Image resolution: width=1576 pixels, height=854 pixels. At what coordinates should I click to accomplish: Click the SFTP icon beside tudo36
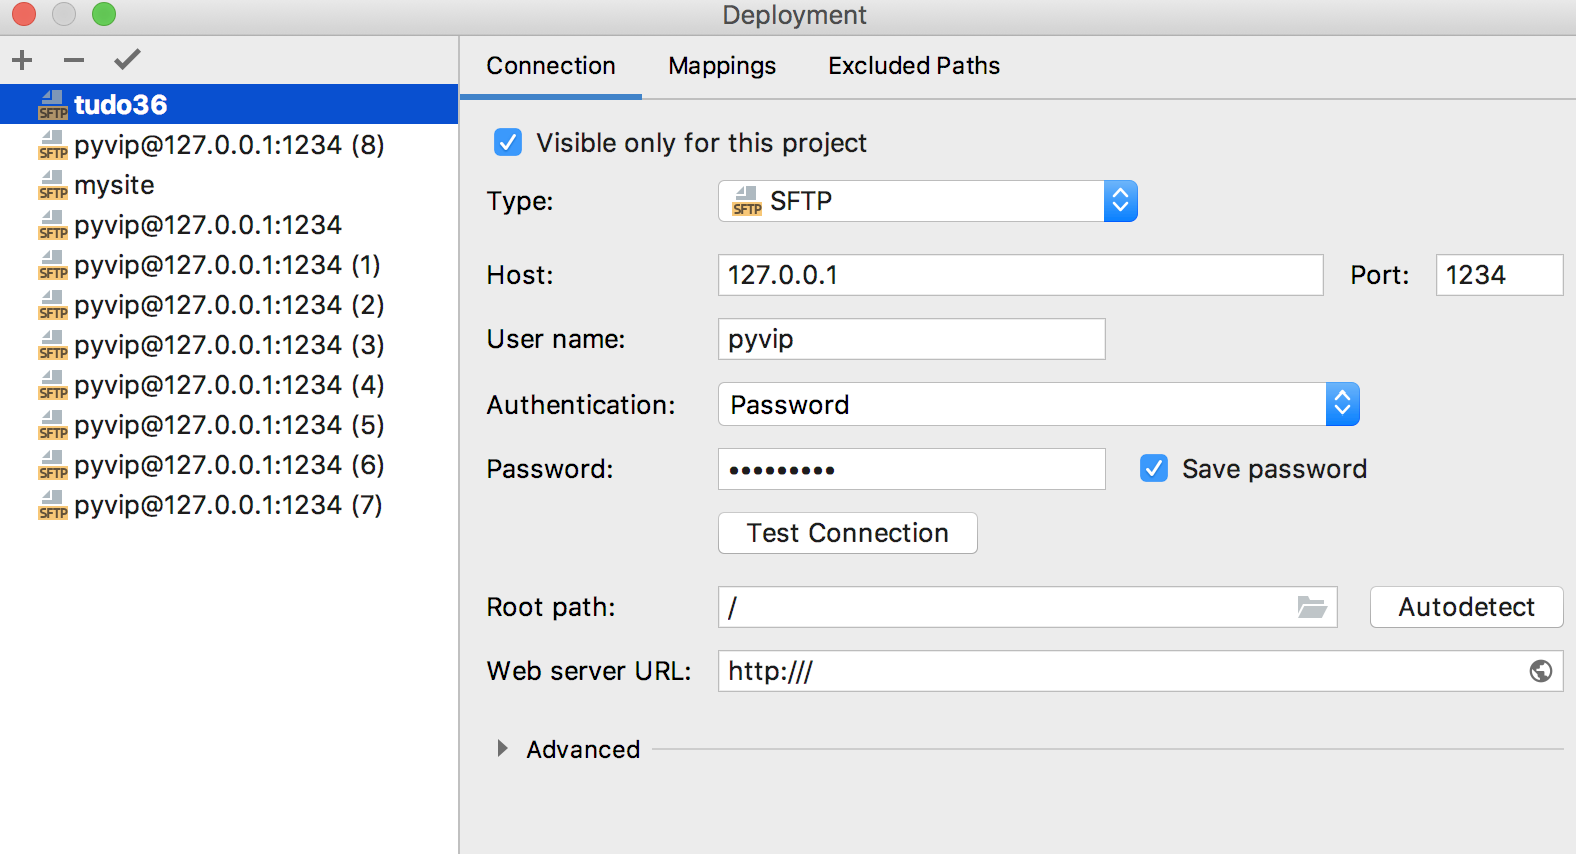coord(53,105)
